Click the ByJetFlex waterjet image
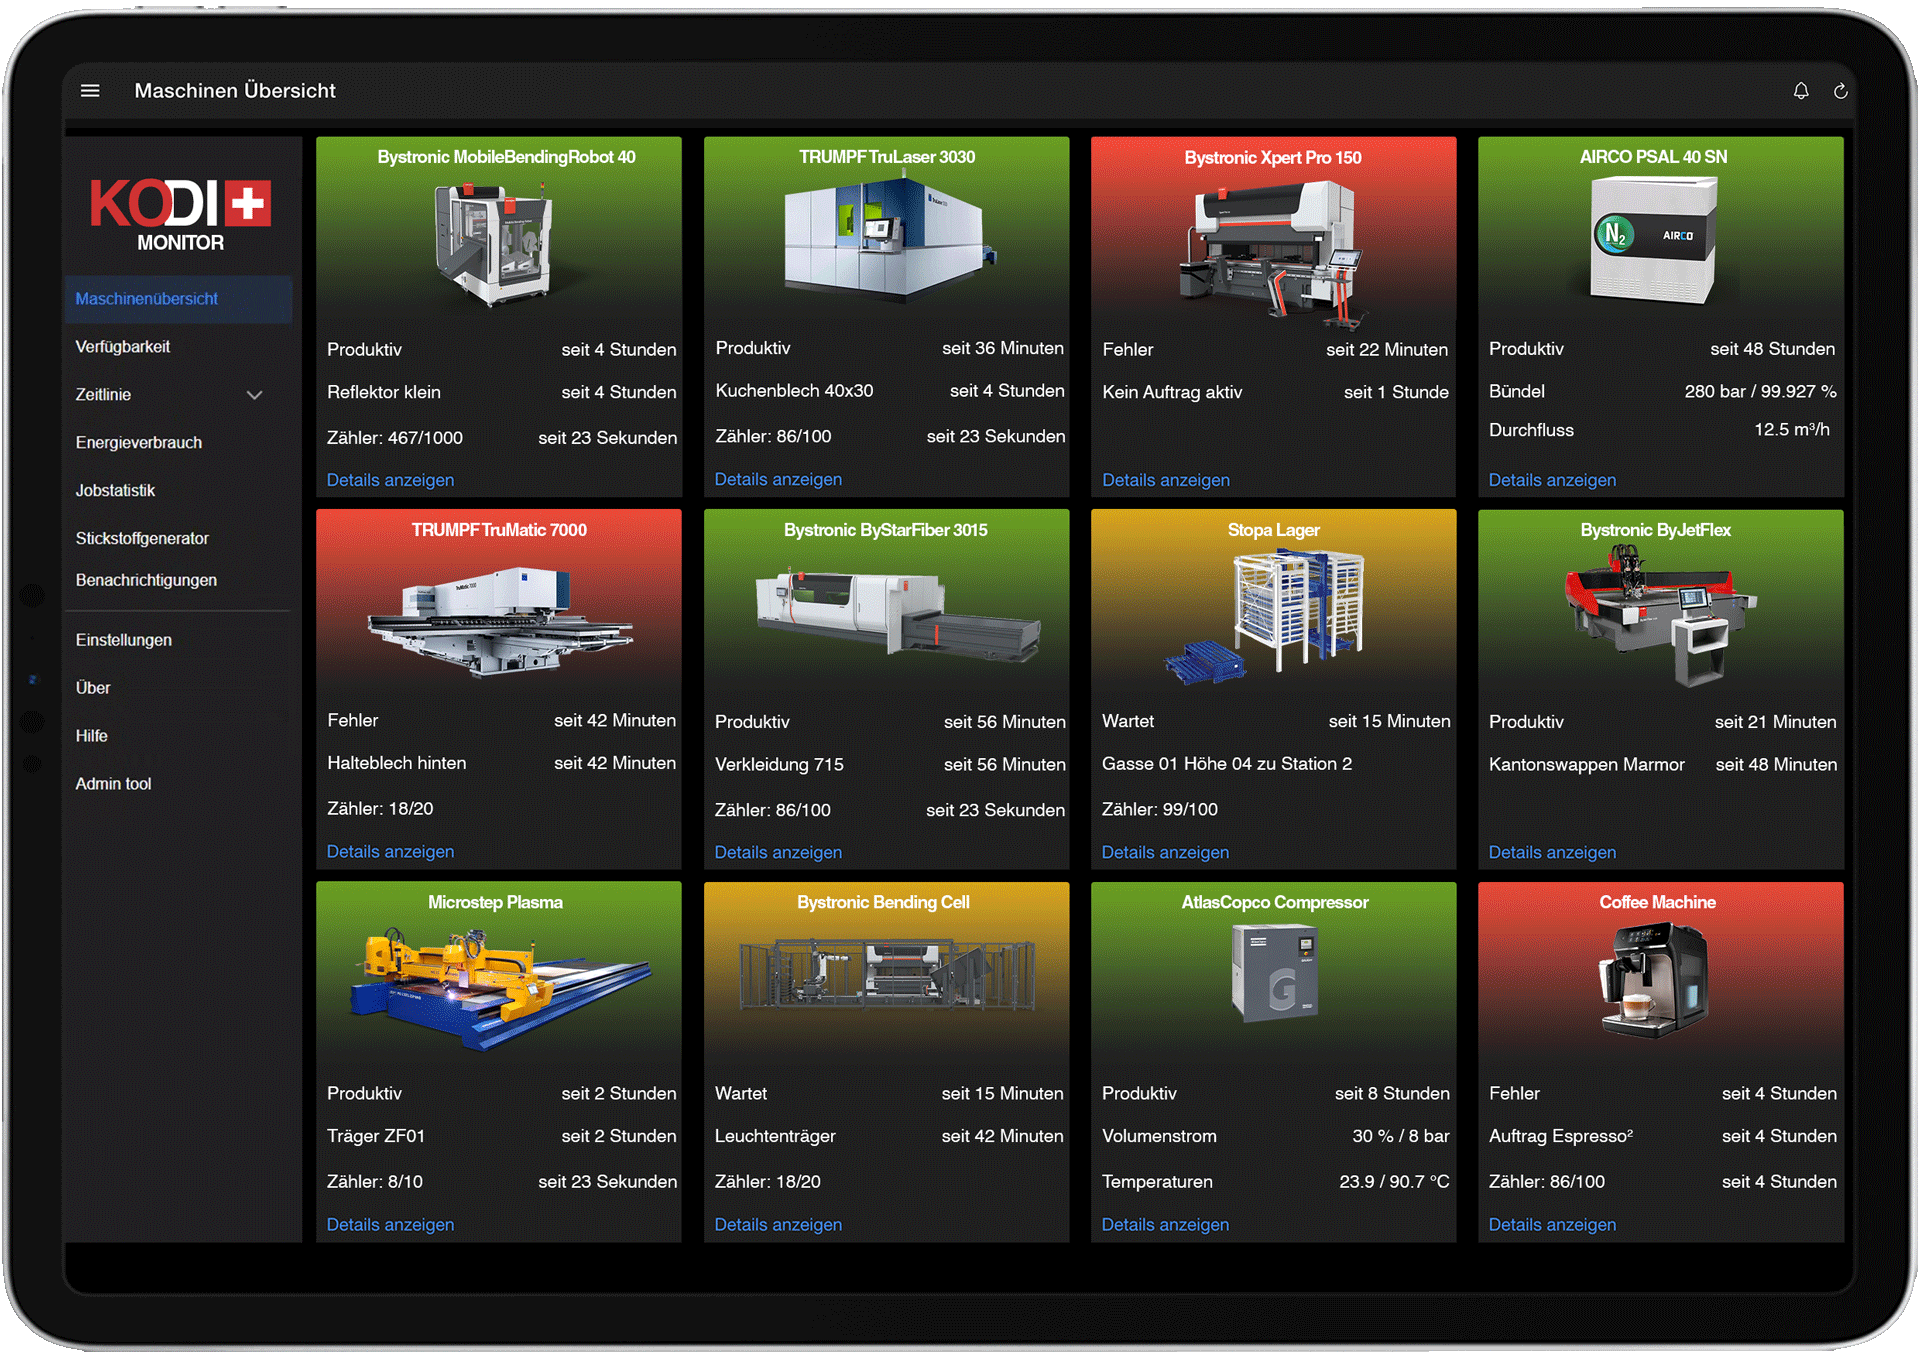This screenshot has width=1920, height=1353. [1660, 615]
